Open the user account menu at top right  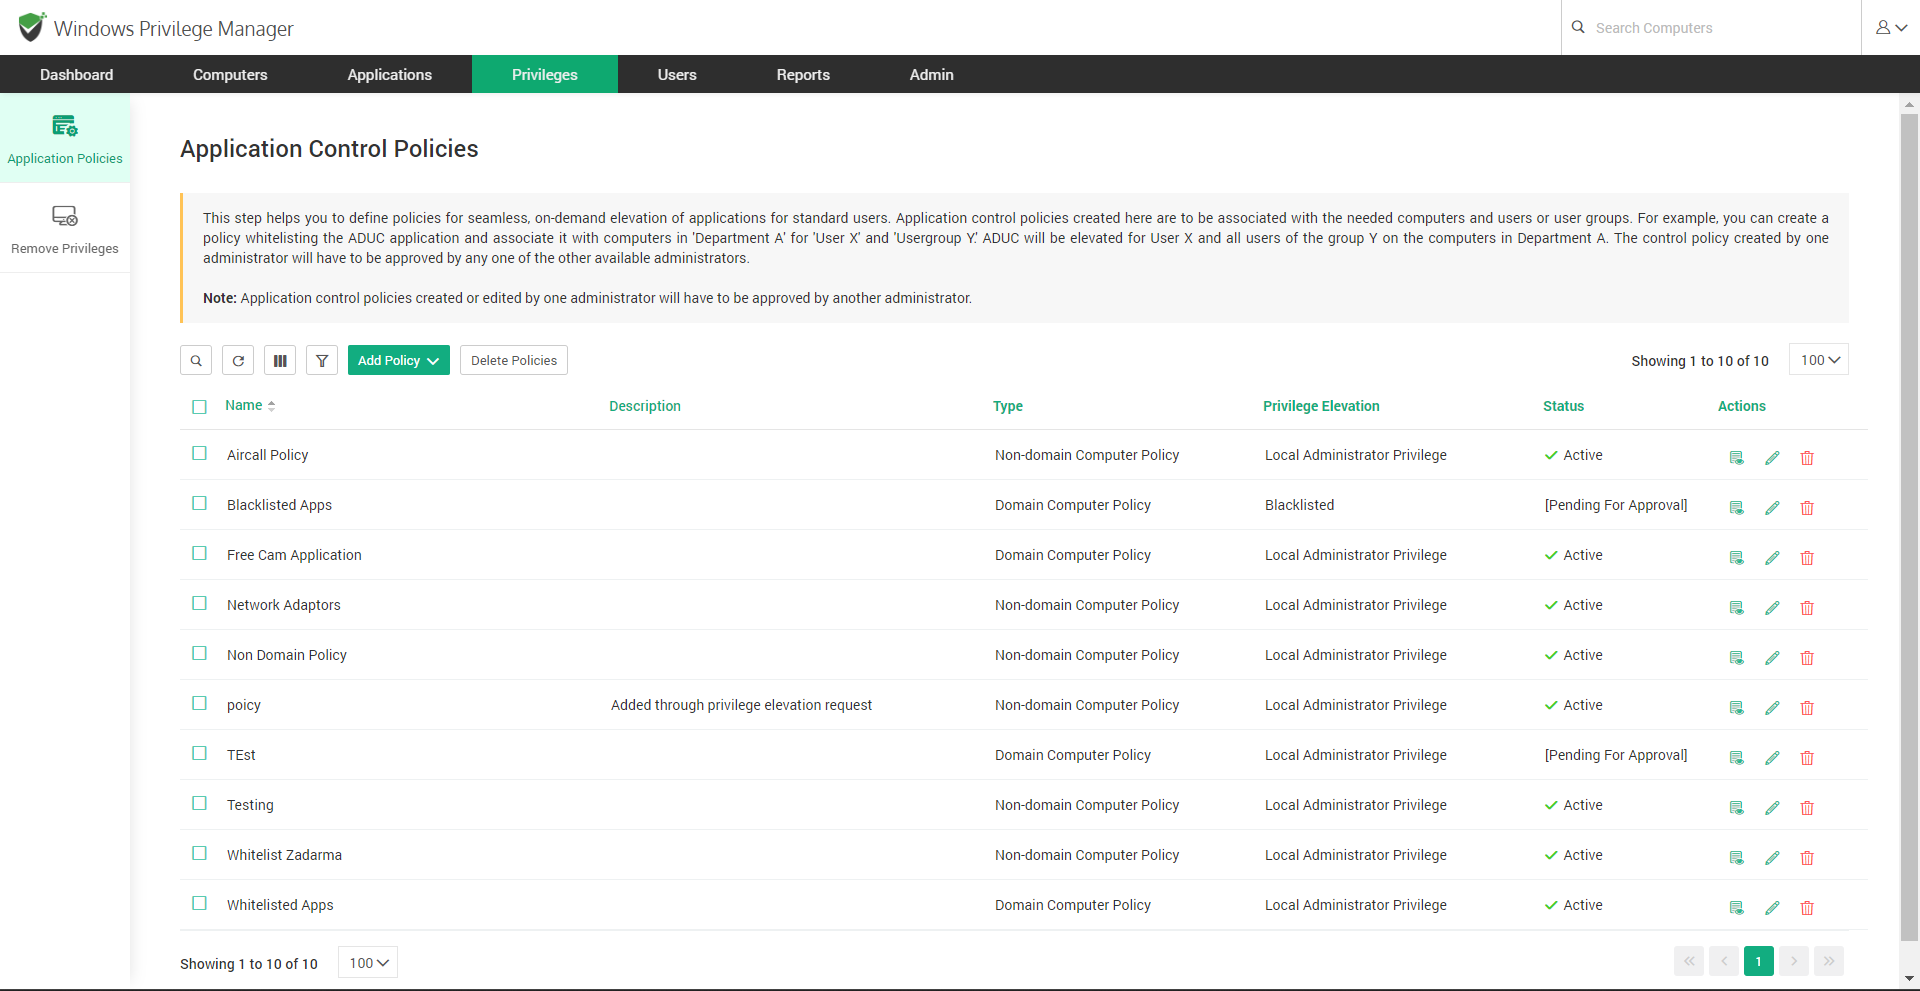(x=1892, y=27)
